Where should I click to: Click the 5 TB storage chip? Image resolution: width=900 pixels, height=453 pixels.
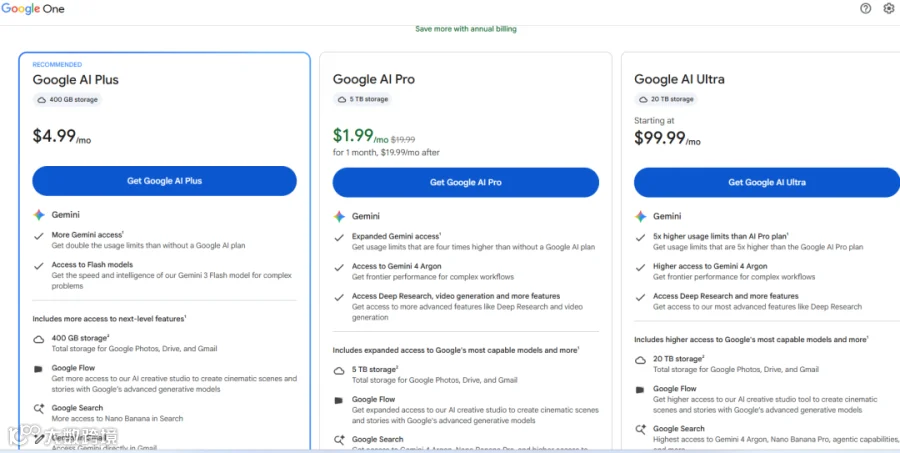(x=363, y=99)
